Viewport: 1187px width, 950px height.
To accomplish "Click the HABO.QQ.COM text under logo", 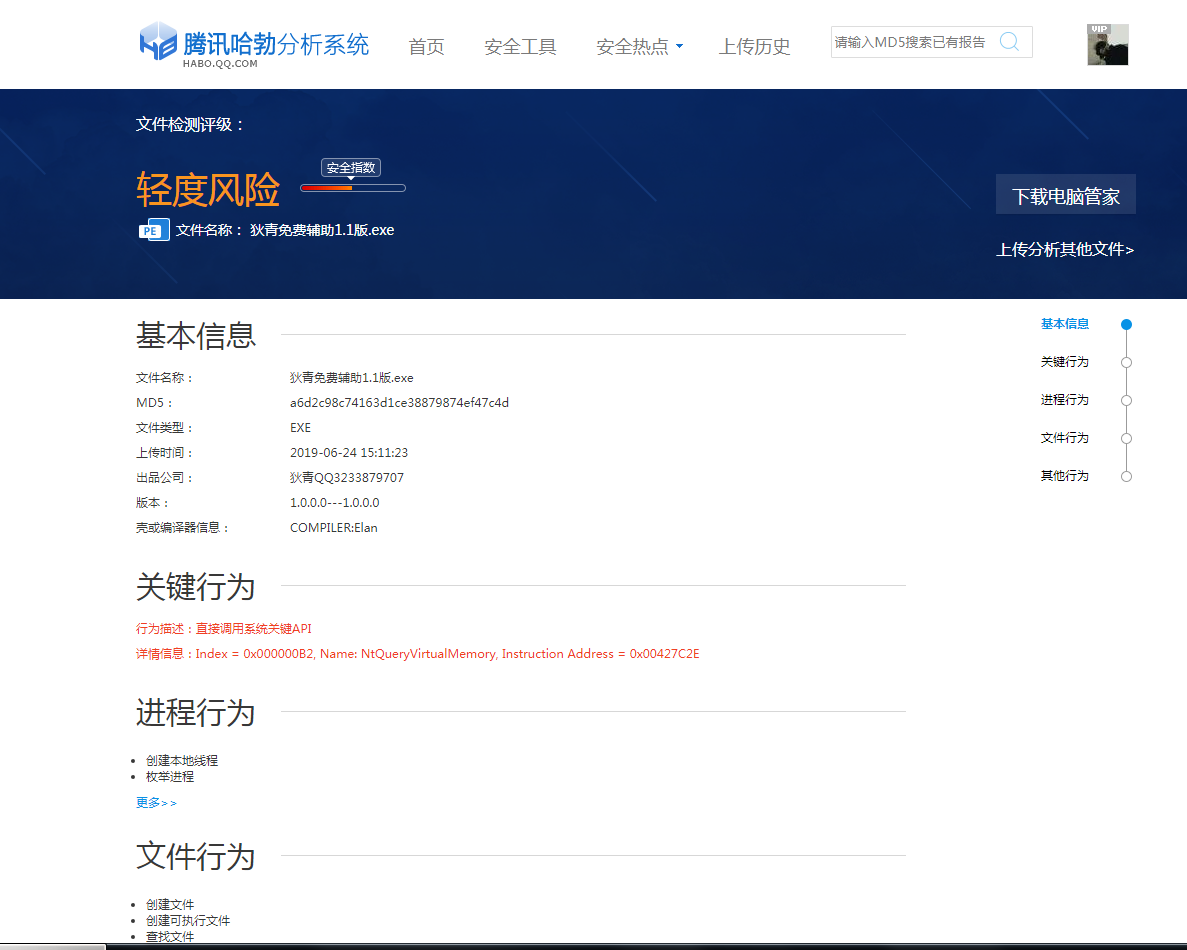I will [220, 64].
